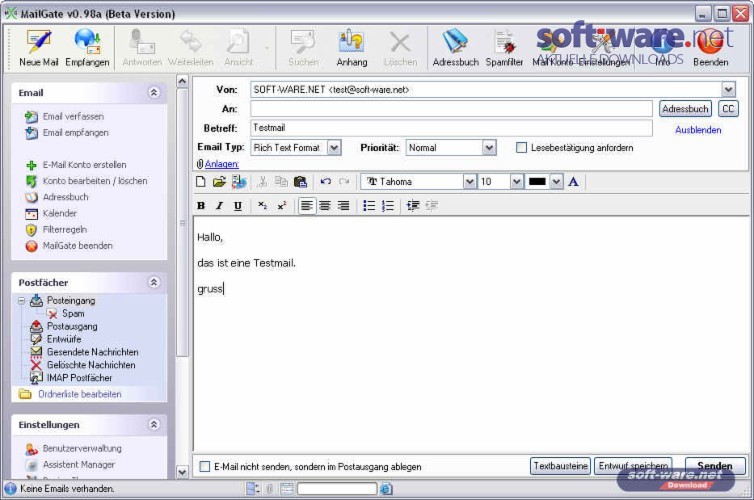Viewport: 754px width, 500px height.
Task: Open the font color dropdown arrow
Action: [x=556, y=182]
